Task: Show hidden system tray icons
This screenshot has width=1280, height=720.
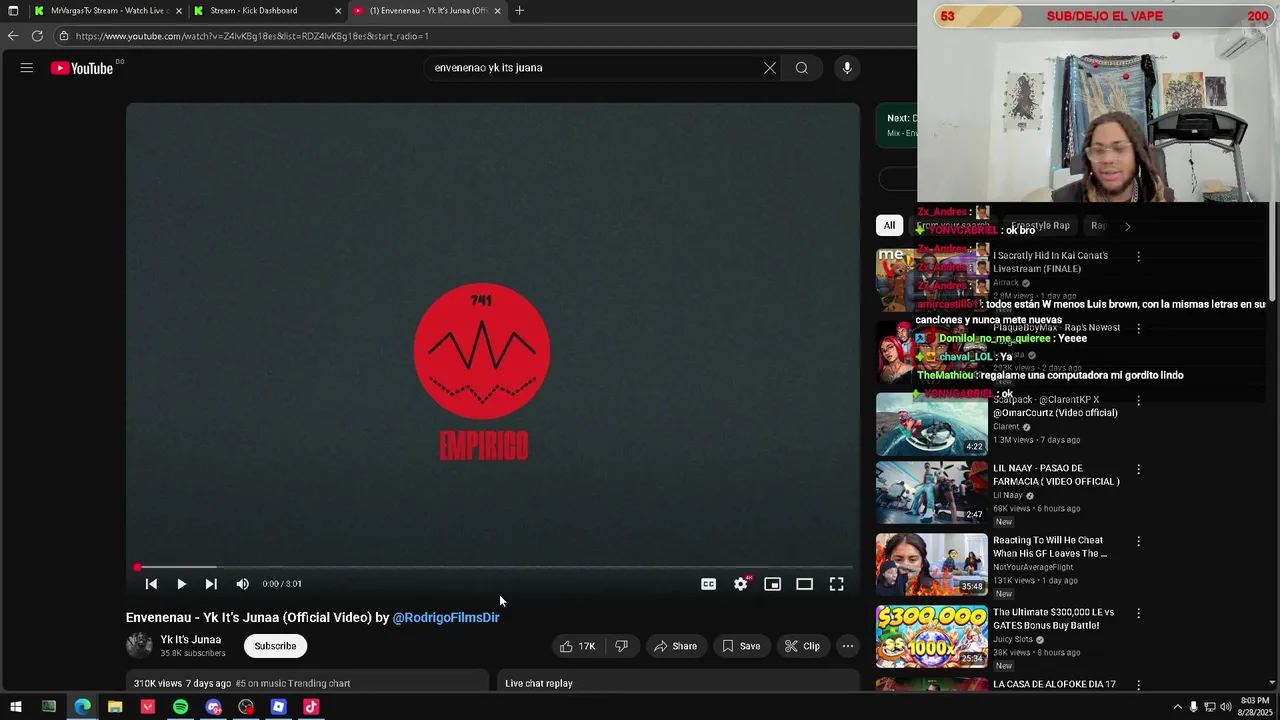Action: 1177,707
